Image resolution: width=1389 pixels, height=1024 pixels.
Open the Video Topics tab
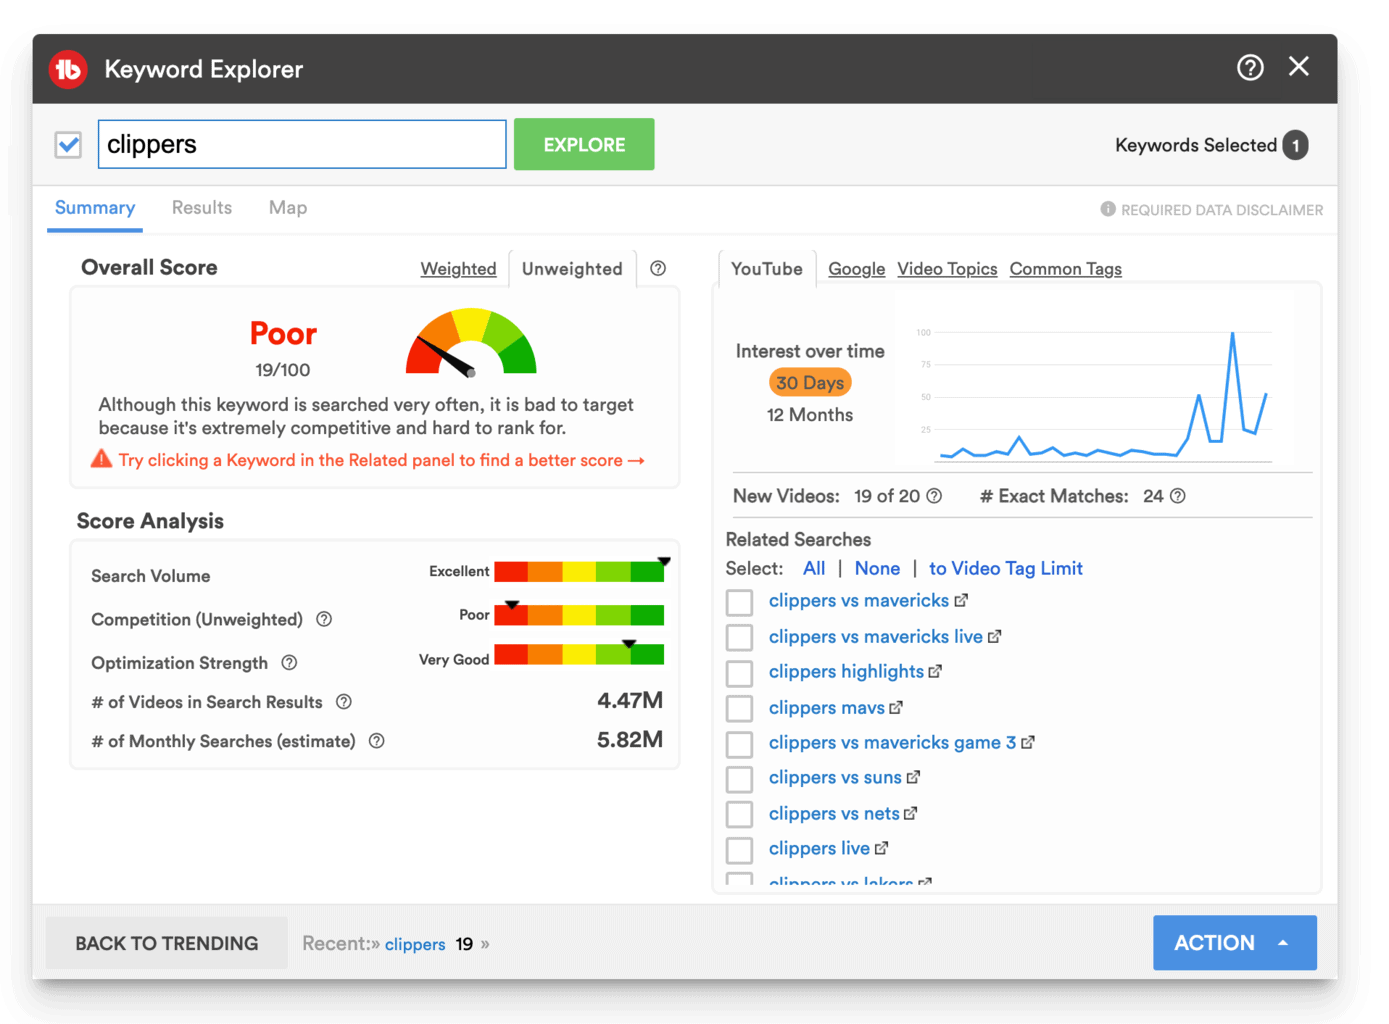coord(947,268)
